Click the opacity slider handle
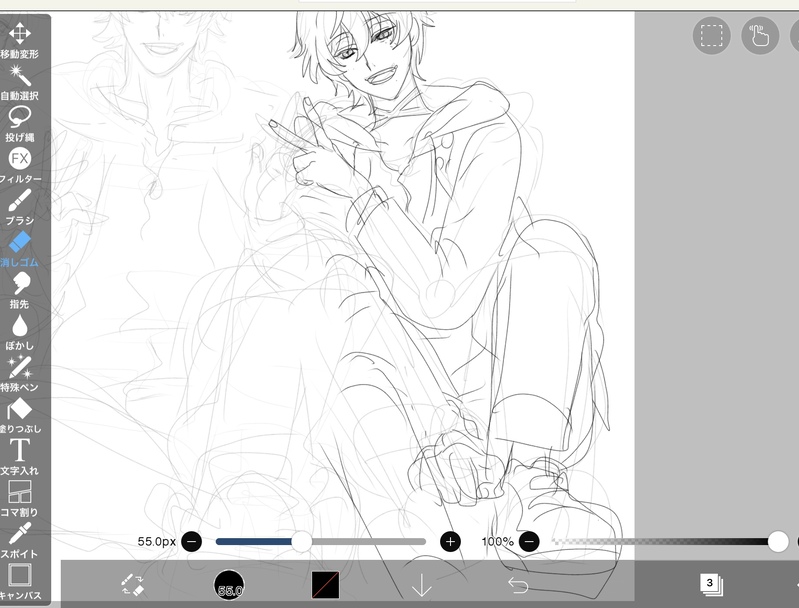Image resolution: width=799 pixels, height=608 pixels. pyautogui.click(x=778, y=541)
